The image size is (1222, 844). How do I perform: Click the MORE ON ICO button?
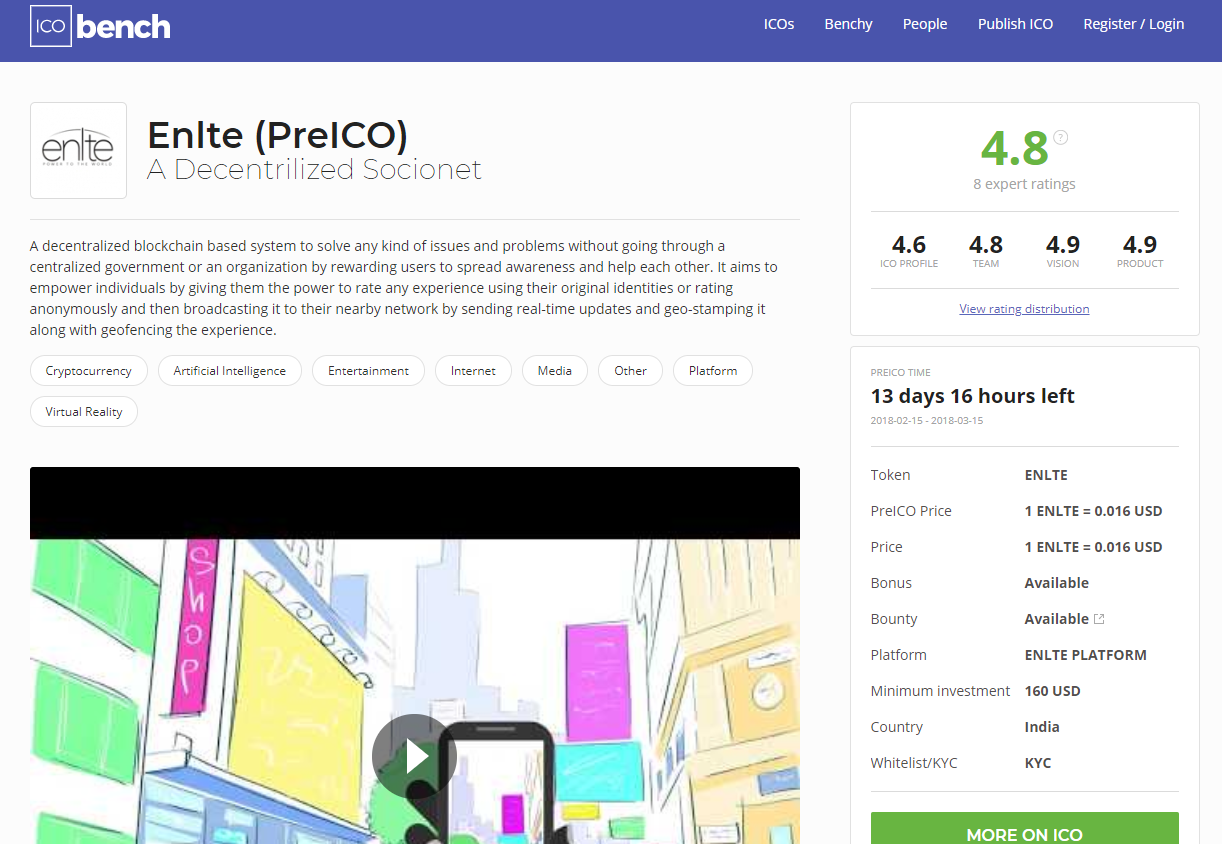click(1025, 829)
